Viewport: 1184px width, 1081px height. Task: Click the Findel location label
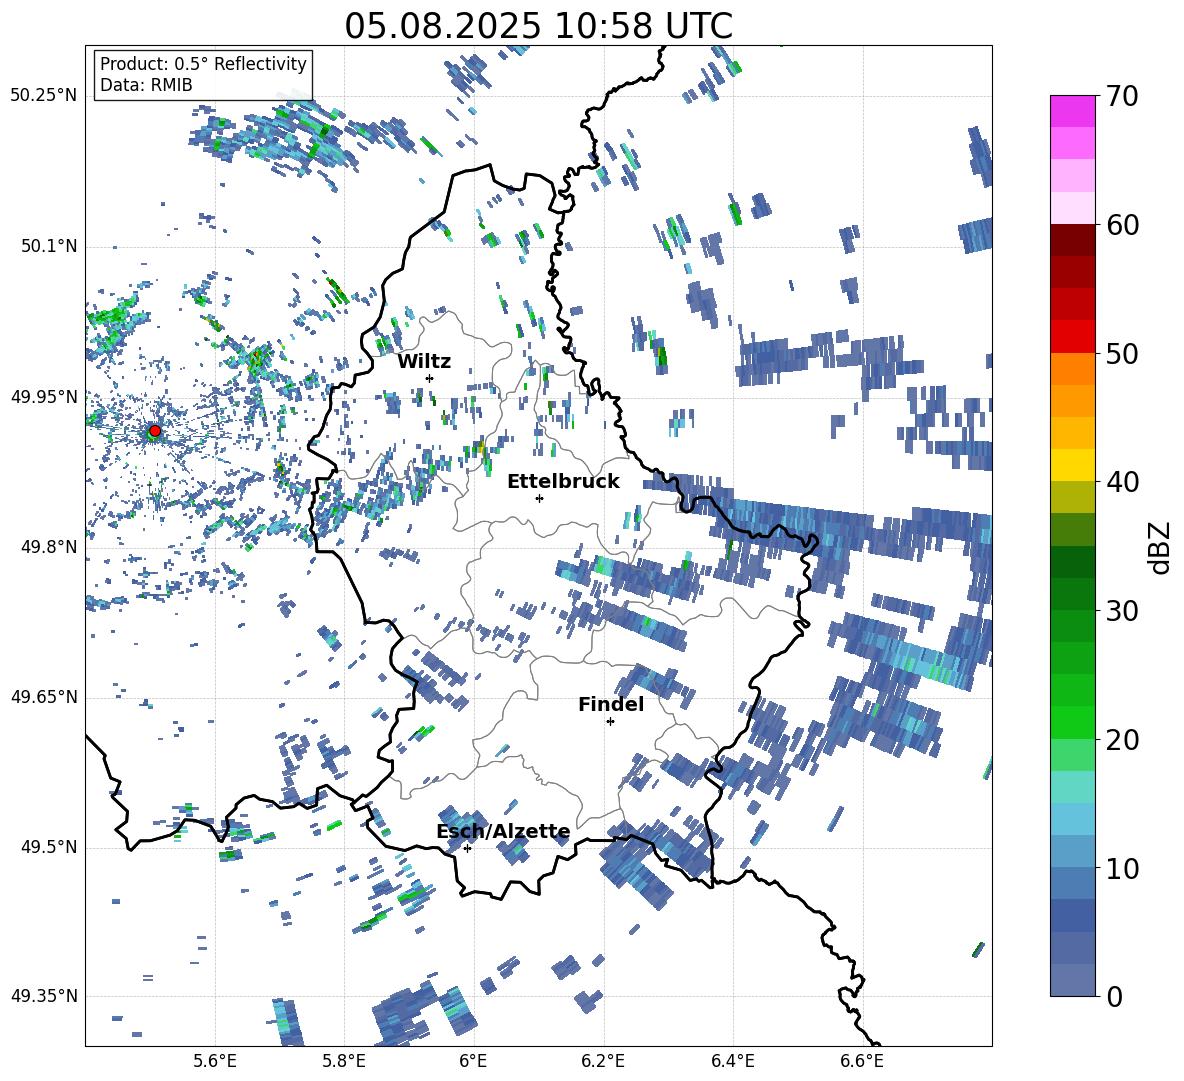pyautogui.click(x=611, y=704)
